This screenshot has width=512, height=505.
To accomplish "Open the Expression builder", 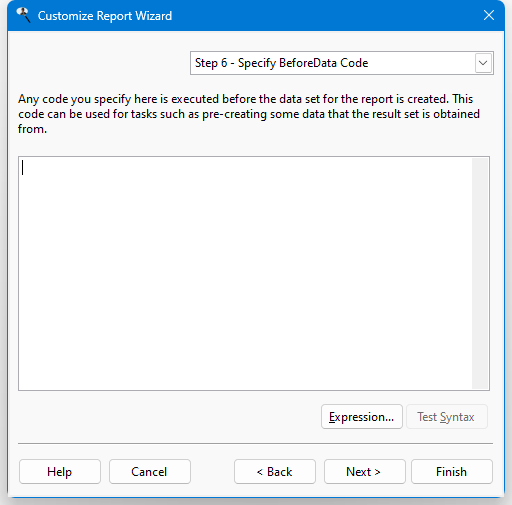I will [x=362, y=417].
